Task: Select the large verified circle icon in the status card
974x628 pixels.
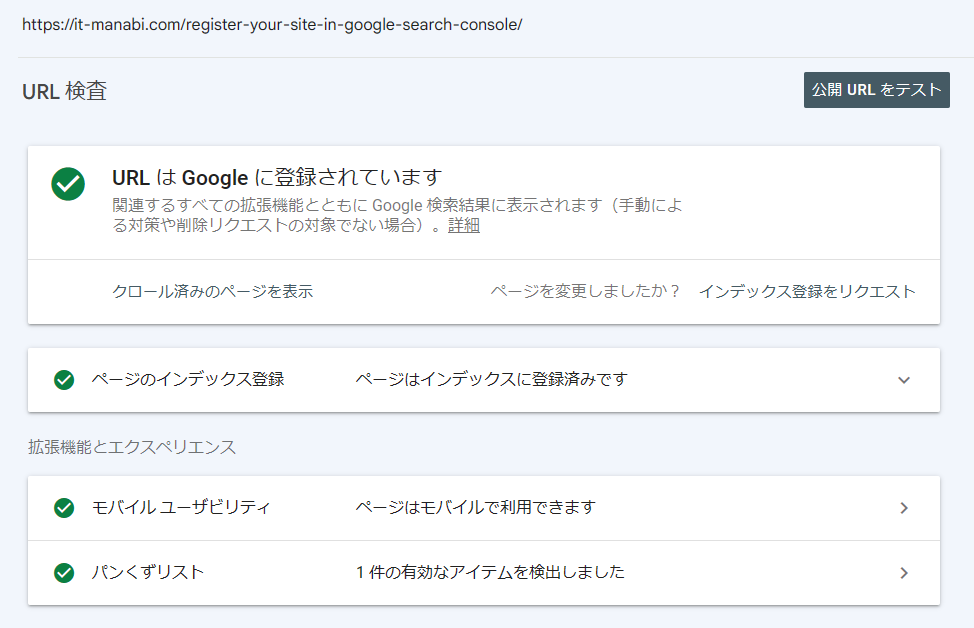Action: [x=65, y=184]
